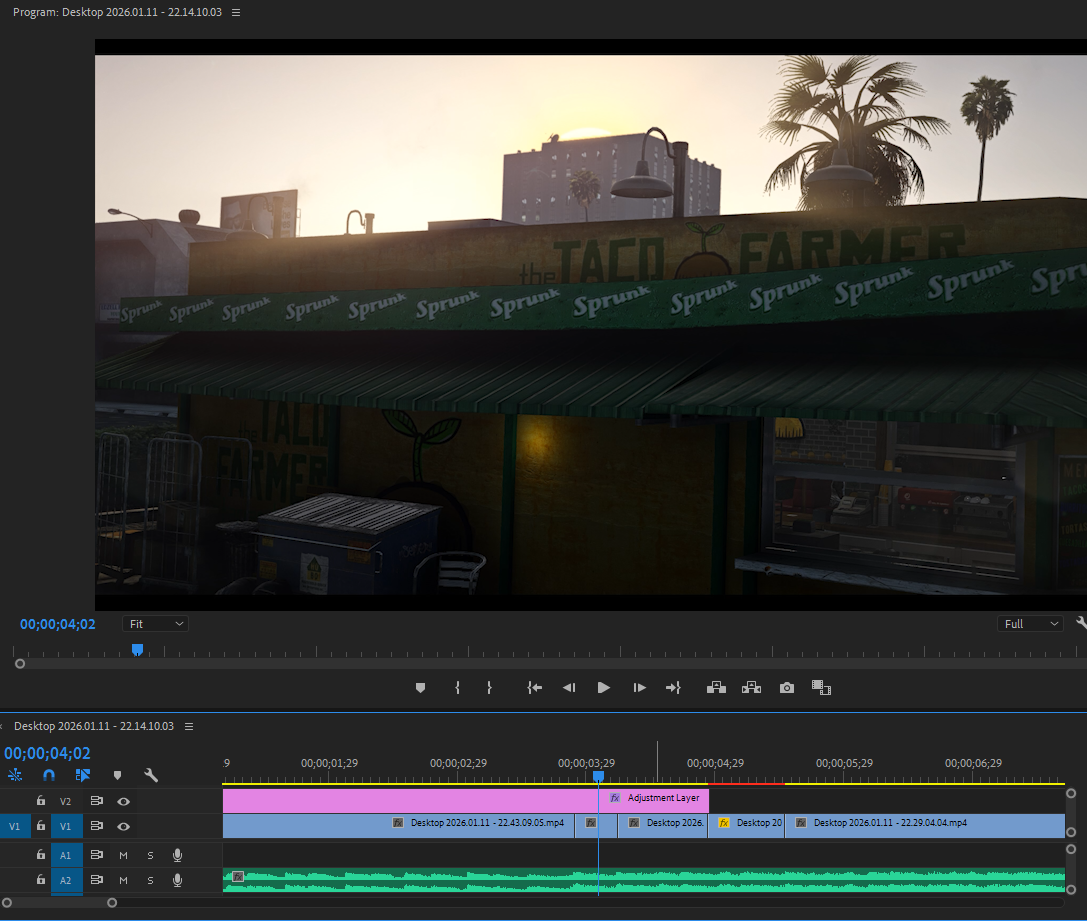Toggle V1 source patching button
Screen dimensions: 1087x921
pyautogui.click(x=15, y=826)
